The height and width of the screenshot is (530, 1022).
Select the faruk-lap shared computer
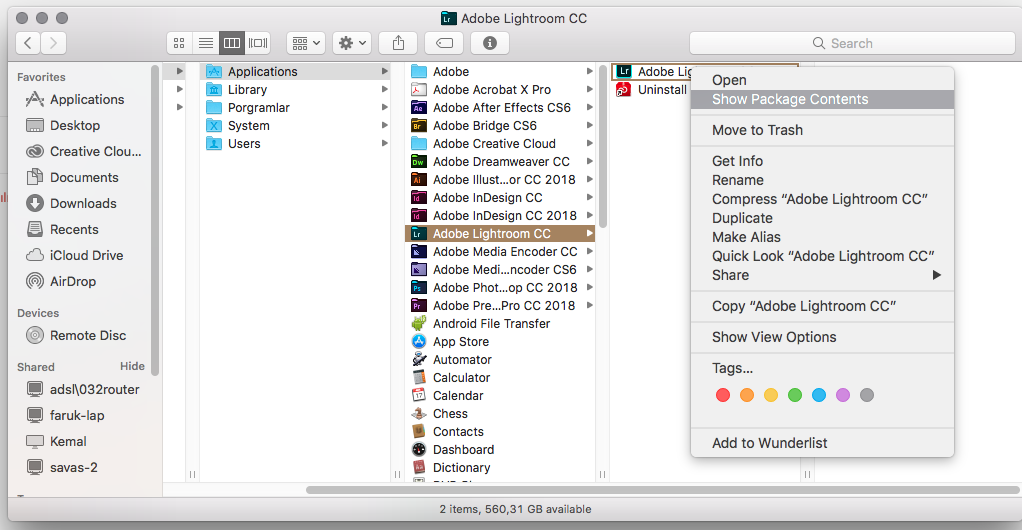point(65,415)
